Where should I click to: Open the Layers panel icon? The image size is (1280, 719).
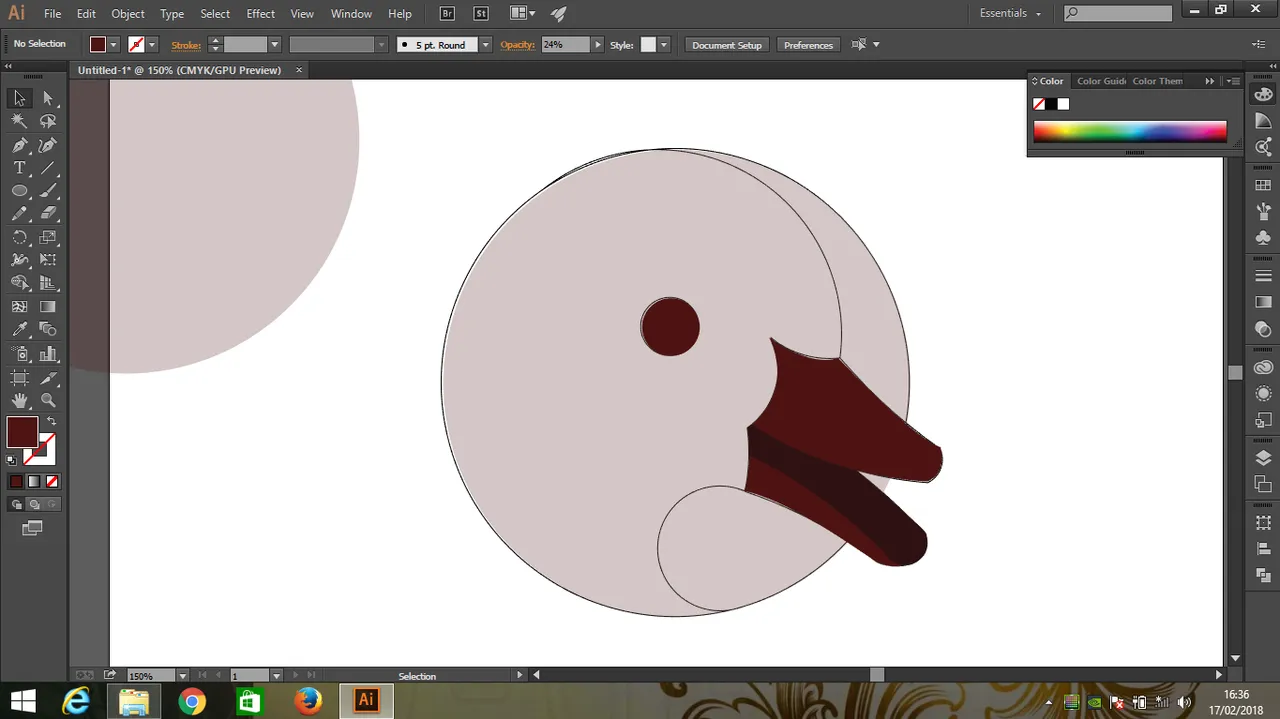(x=1263, y=458)
